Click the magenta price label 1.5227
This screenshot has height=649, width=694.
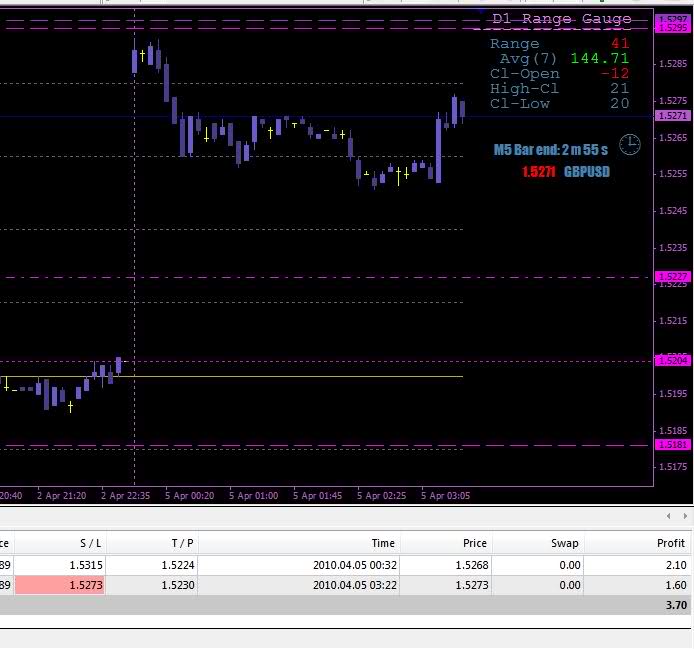coord(673,276)
